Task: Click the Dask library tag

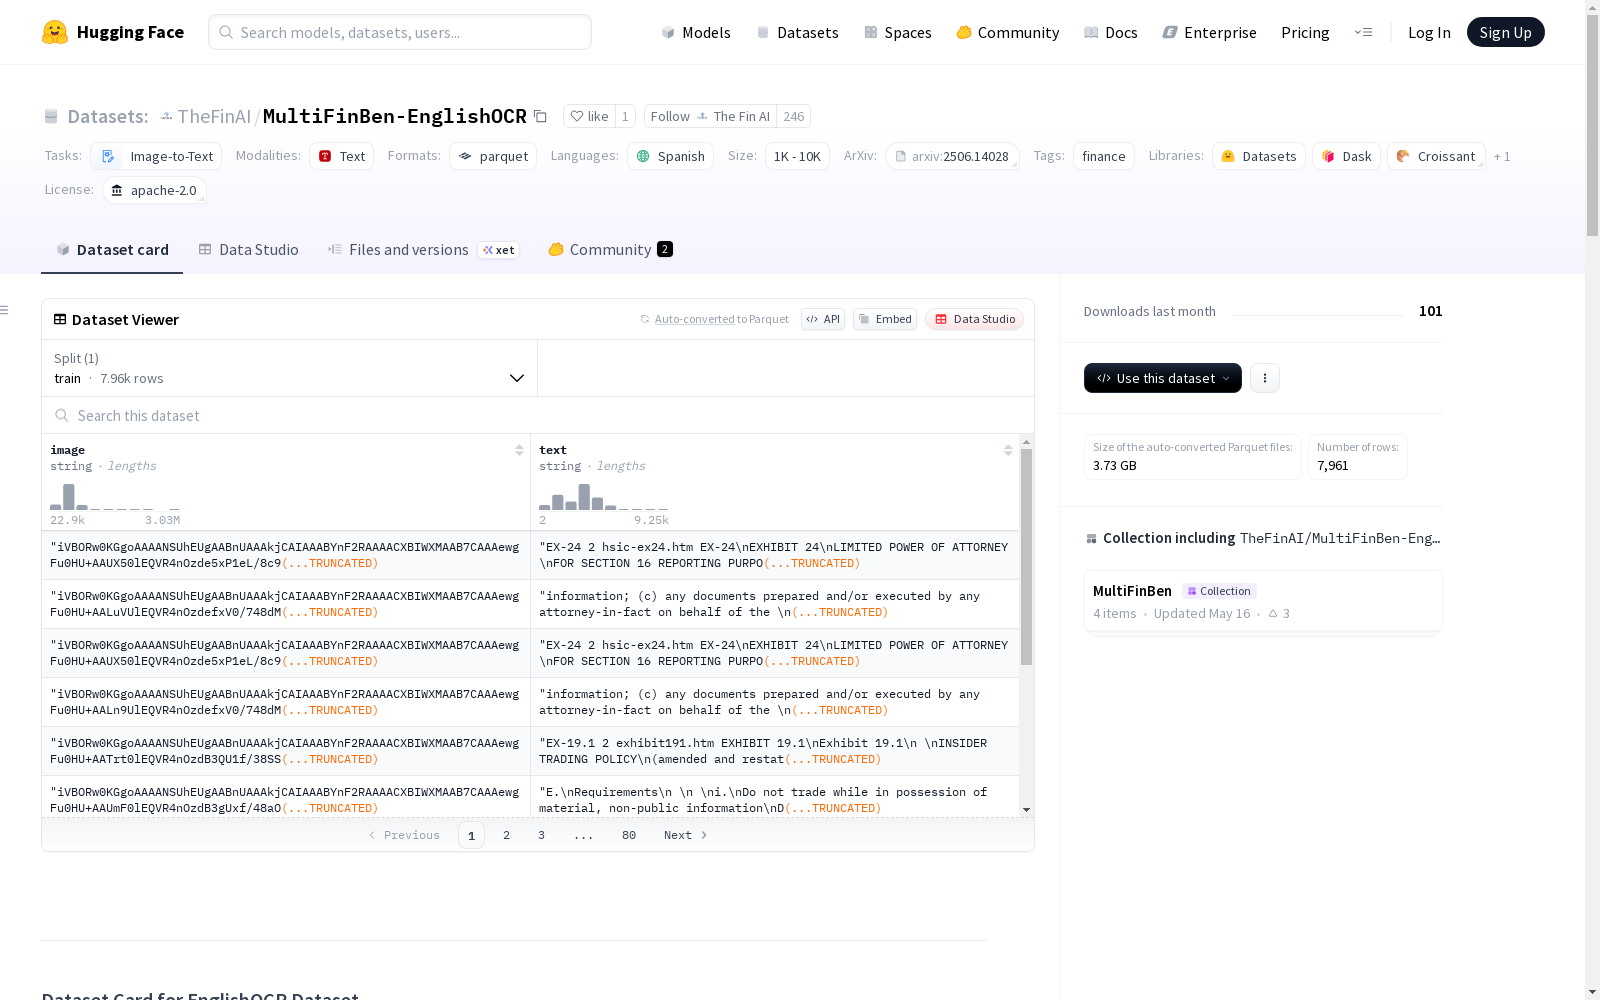Action: [x=1346, y=156]
